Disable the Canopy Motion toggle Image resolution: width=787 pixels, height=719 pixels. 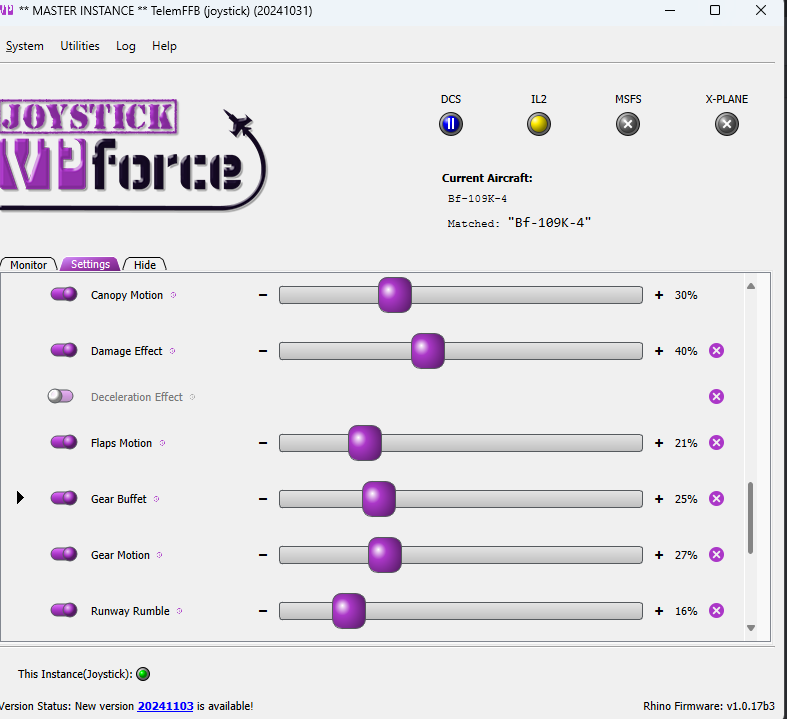pyautogui.click(x=64, y=294)
